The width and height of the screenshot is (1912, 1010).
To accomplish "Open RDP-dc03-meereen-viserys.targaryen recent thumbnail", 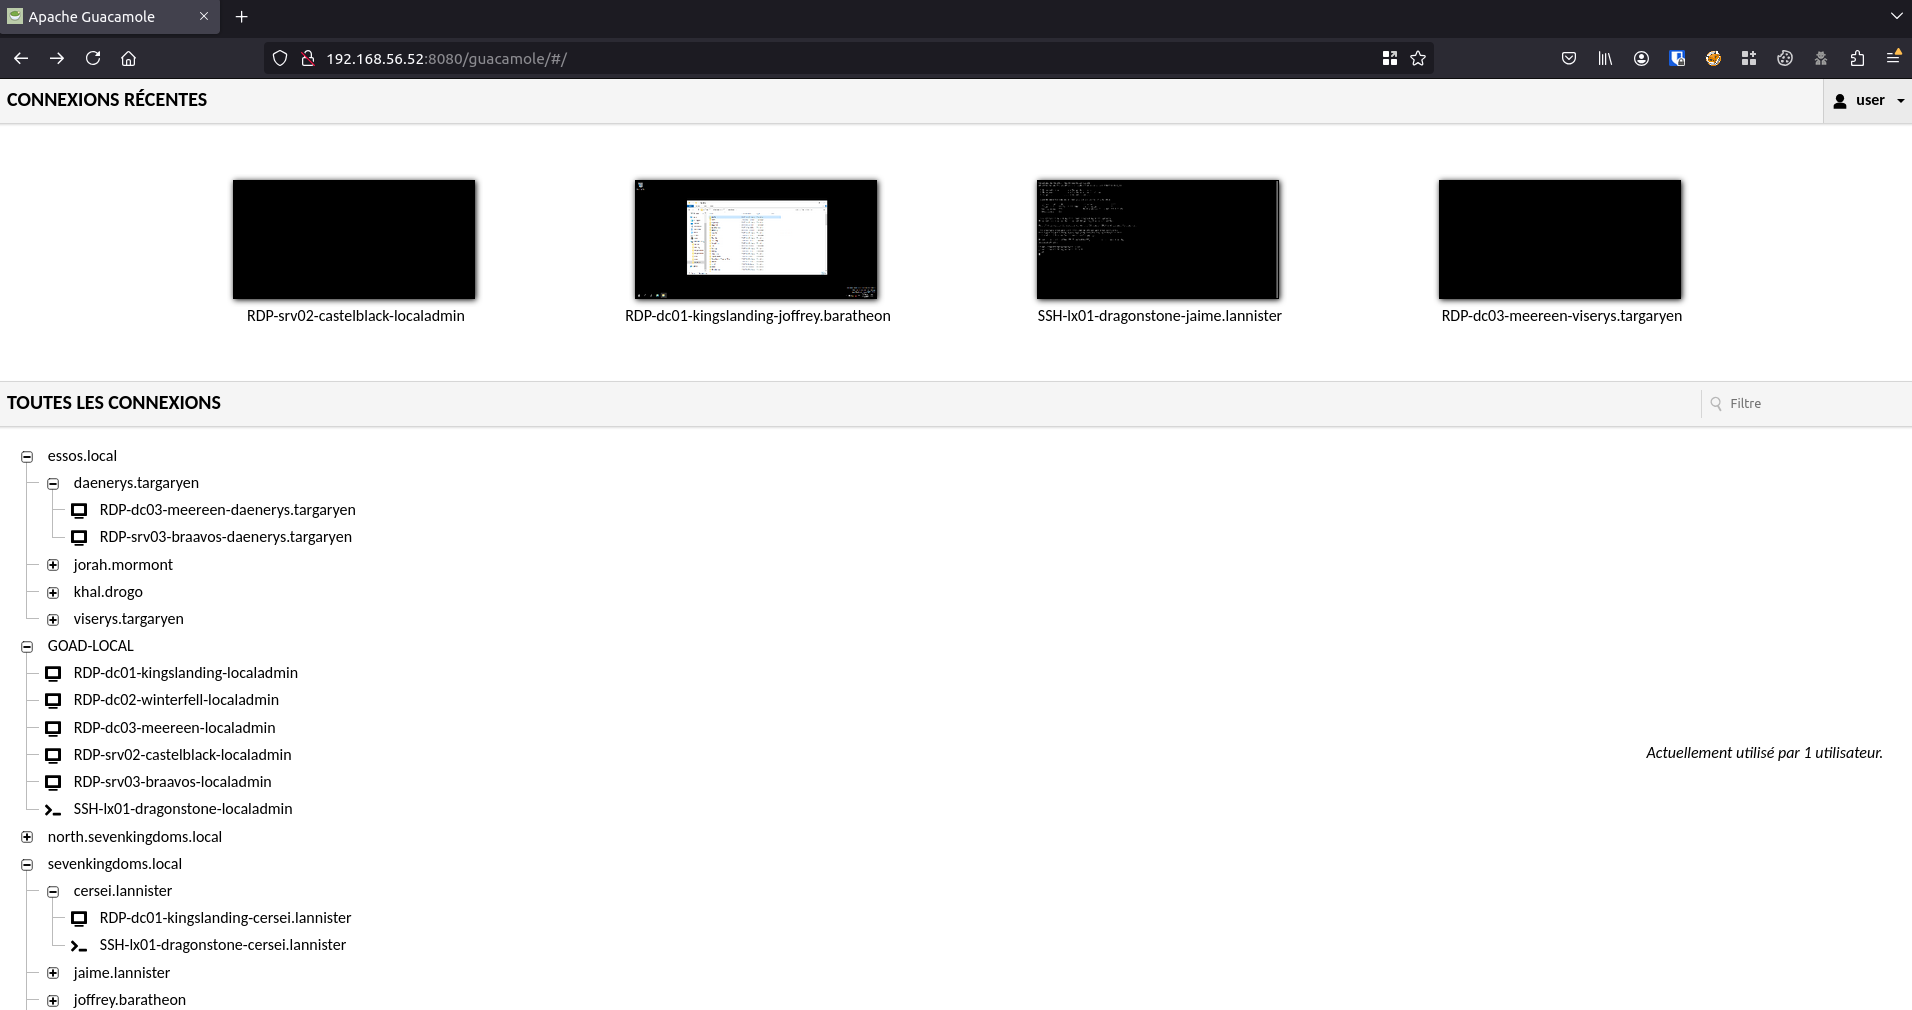I will (1560, 240).
